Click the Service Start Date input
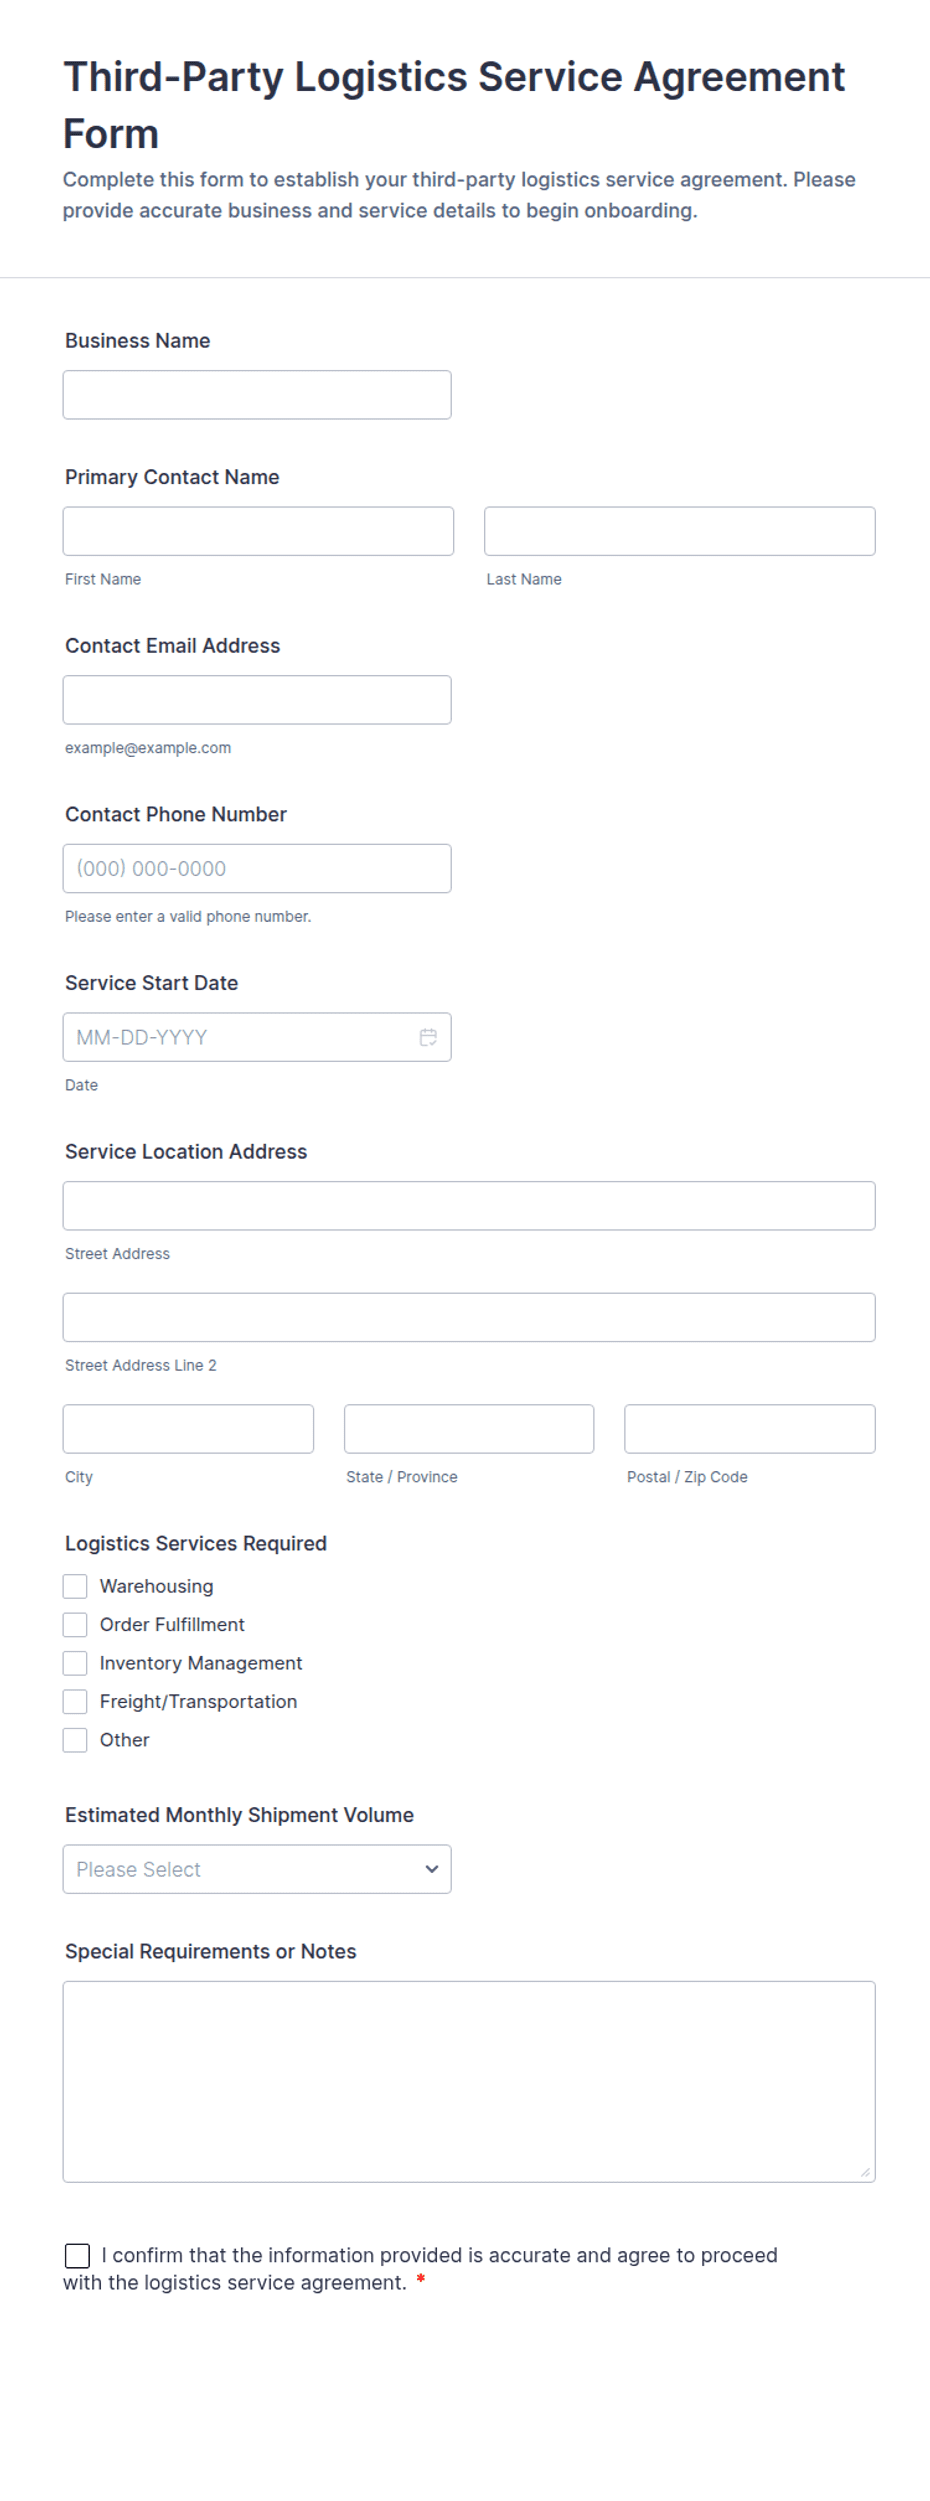The width and height of the screenshot is (930, 2501). coord(257,1037)
